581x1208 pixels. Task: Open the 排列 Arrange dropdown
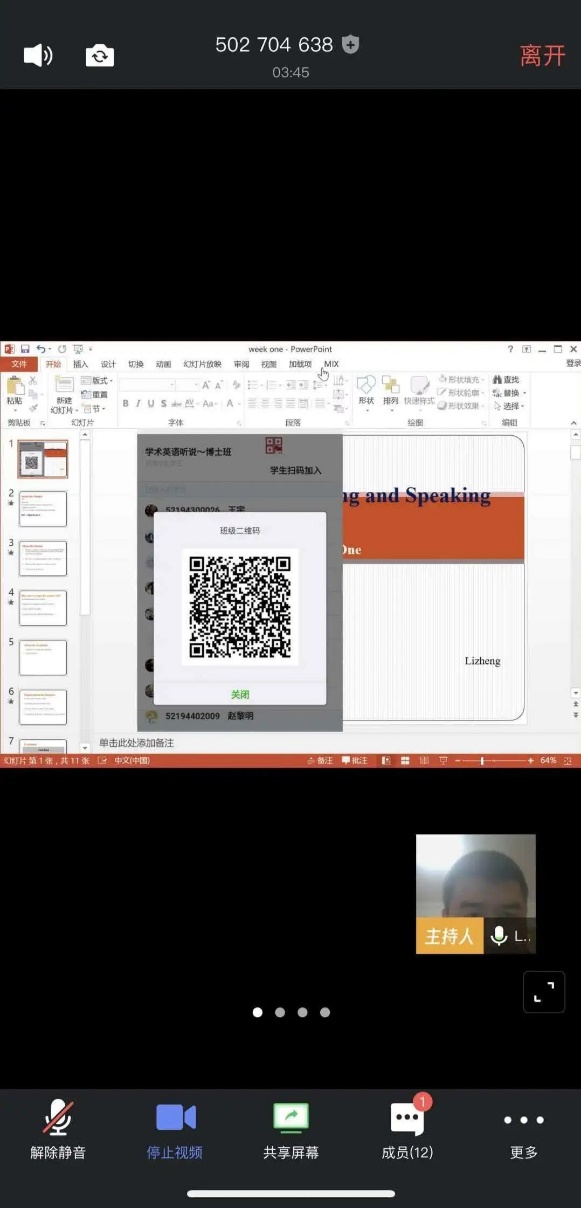390,391
